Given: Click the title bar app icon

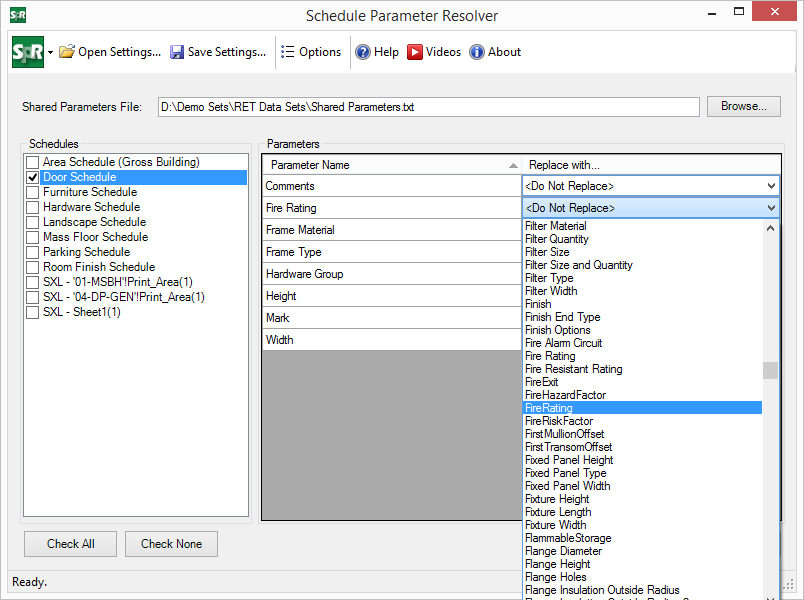Looking at the screenshot, I should tap(16, 15).
